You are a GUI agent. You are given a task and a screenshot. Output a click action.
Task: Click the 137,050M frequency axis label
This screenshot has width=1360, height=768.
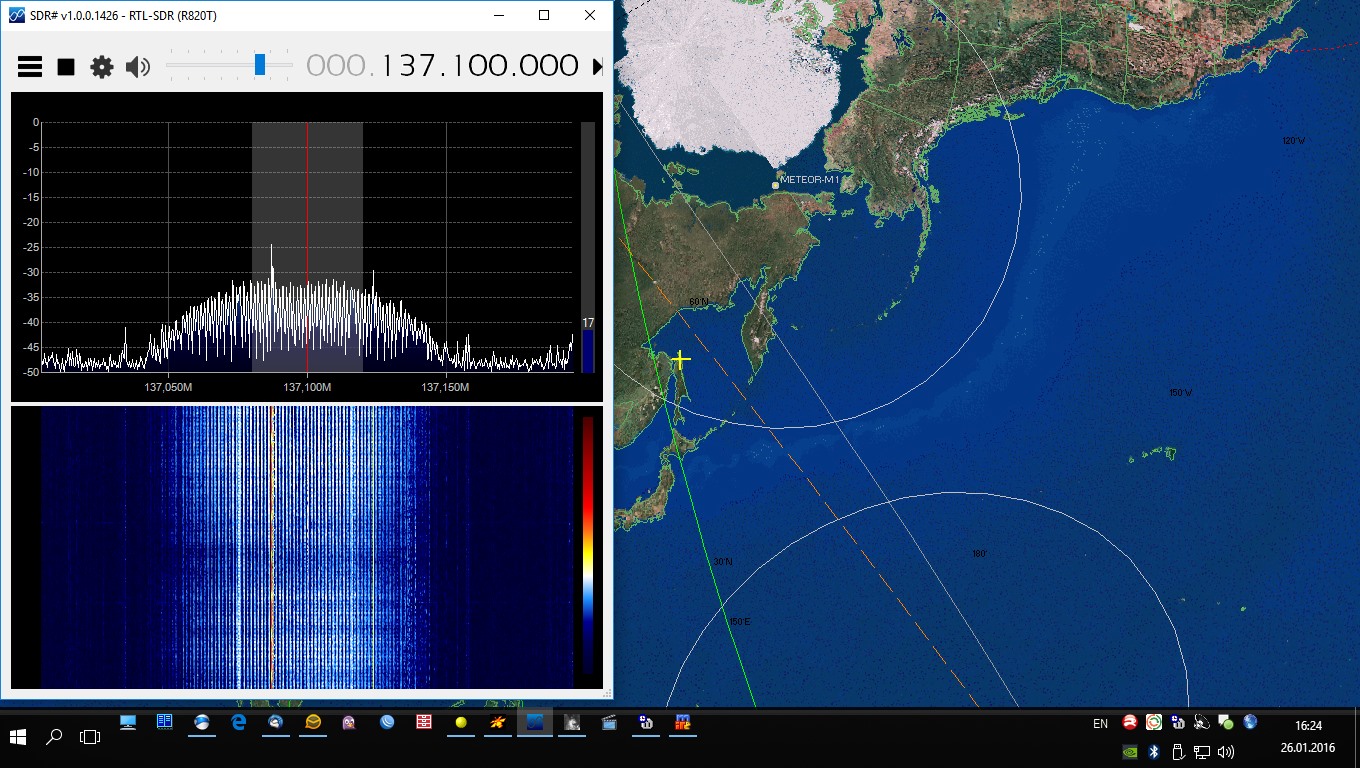click(x=168, y=387)
